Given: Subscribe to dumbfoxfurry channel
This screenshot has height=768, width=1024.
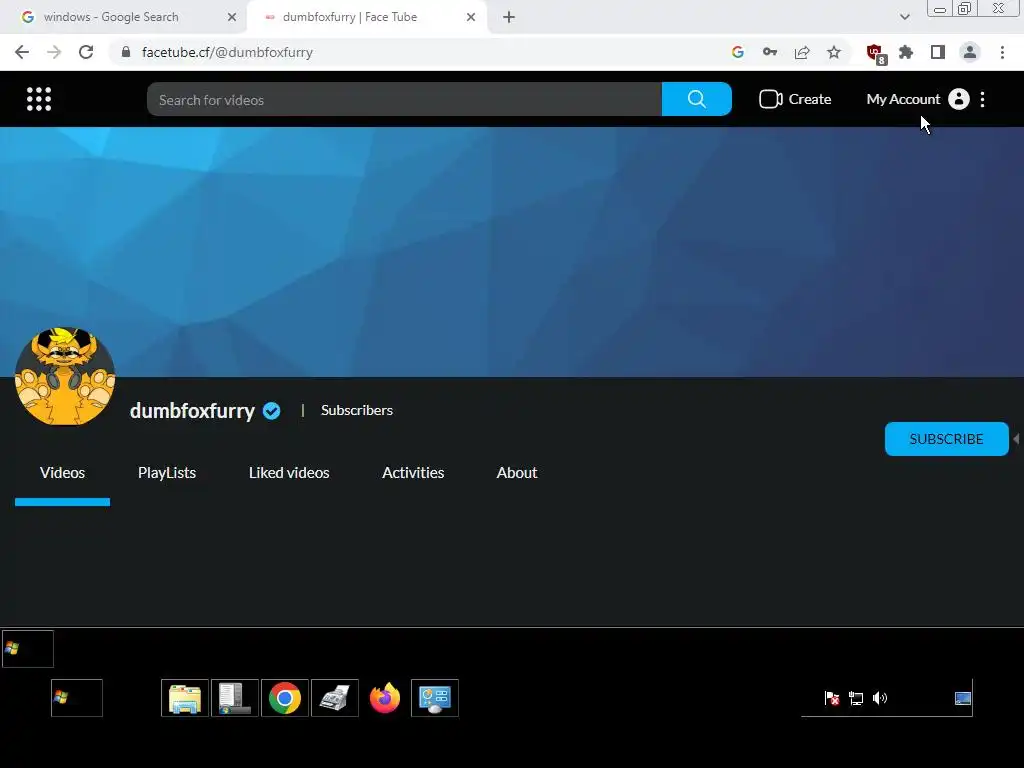Looking at the screenshot, I should pos(946,439).
